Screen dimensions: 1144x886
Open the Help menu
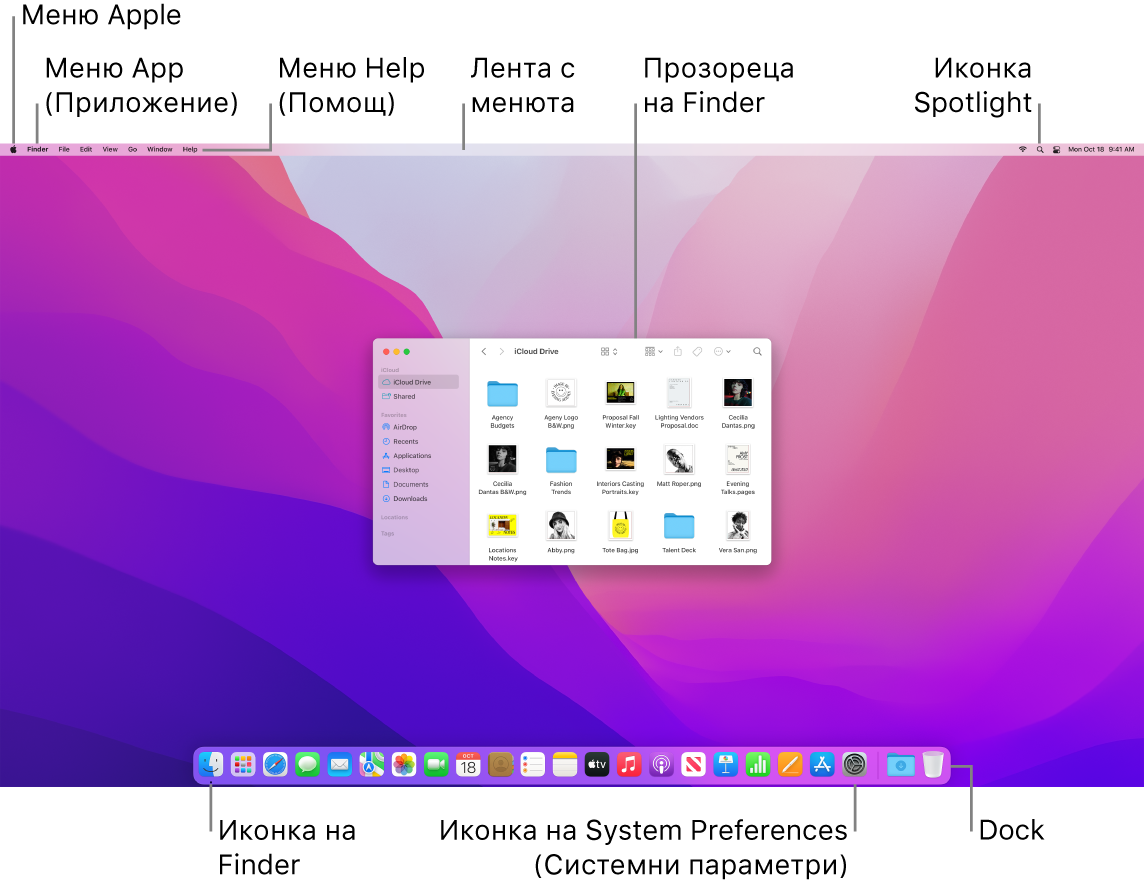point(189,148)
